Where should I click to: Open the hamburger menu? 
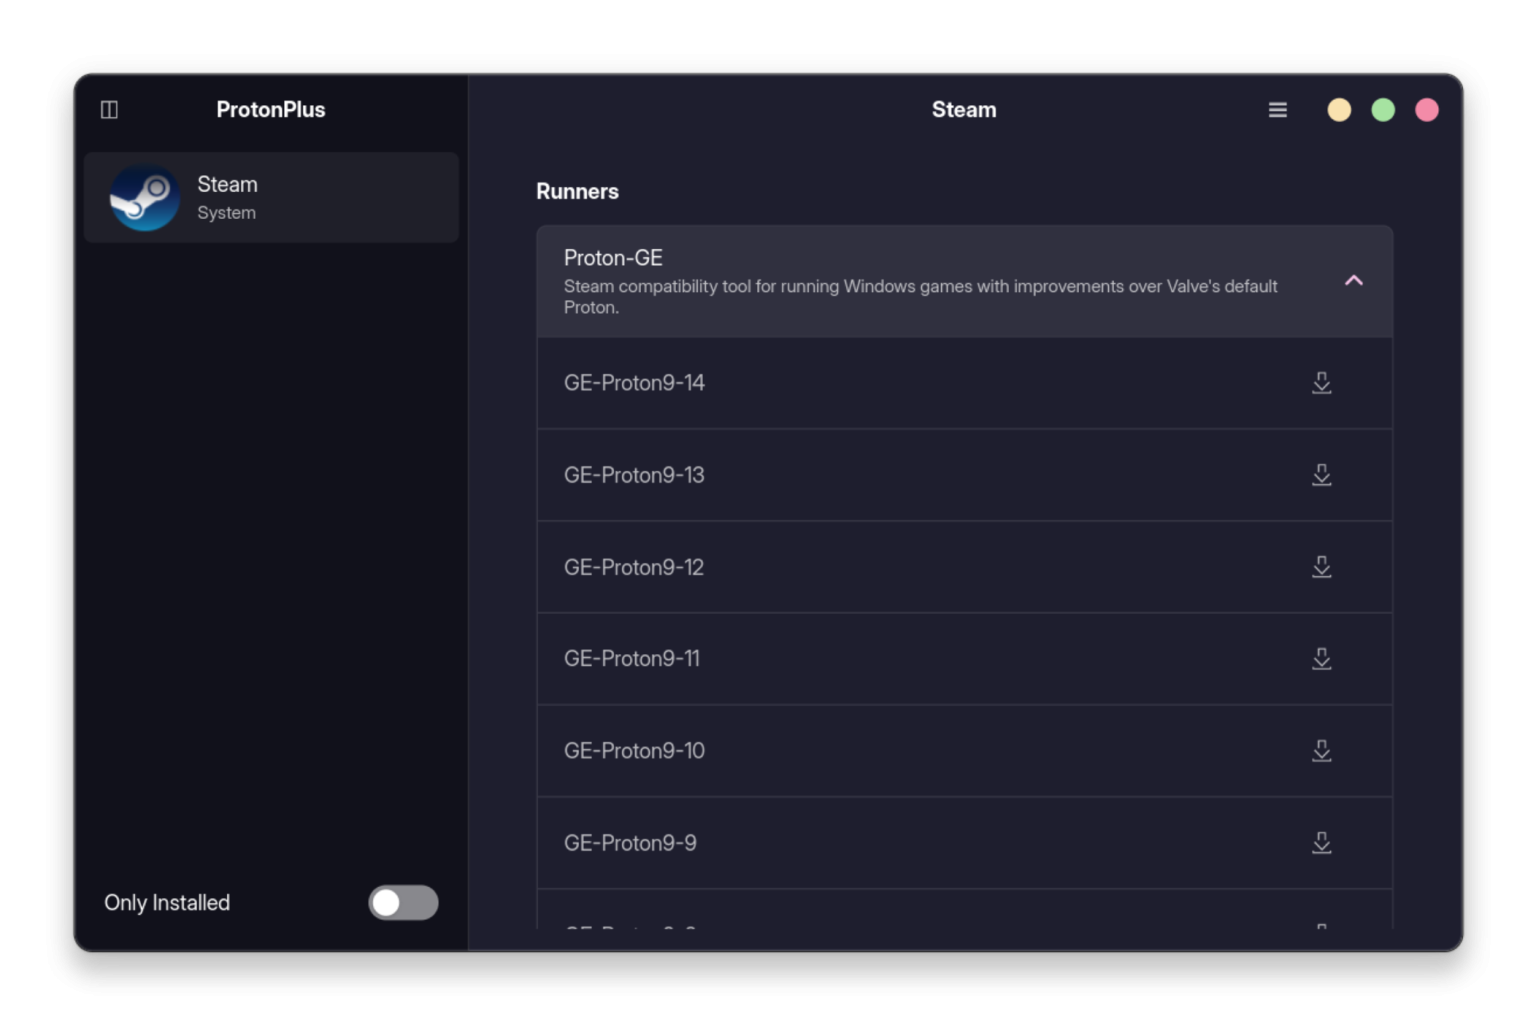(x=1277, y=109)
